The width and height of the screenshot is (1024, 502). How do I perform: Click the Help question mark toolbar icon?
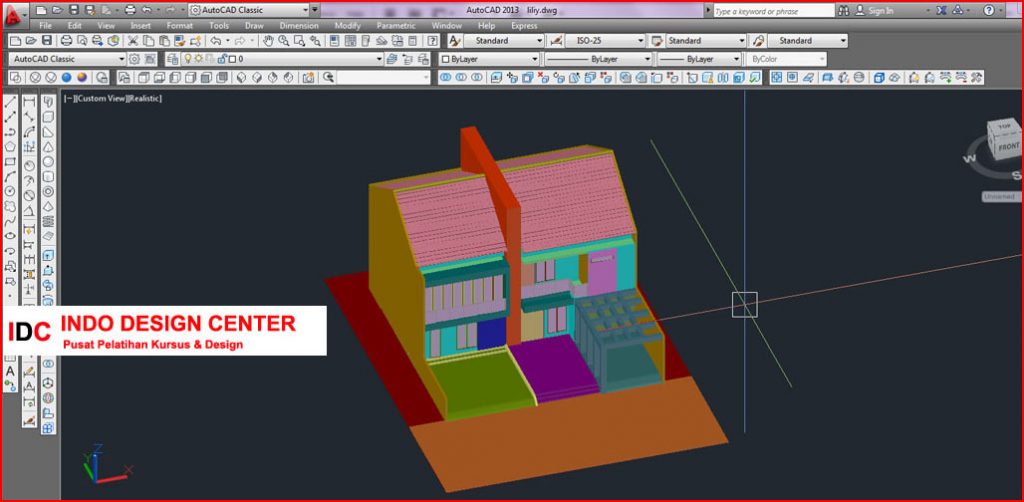432,41
